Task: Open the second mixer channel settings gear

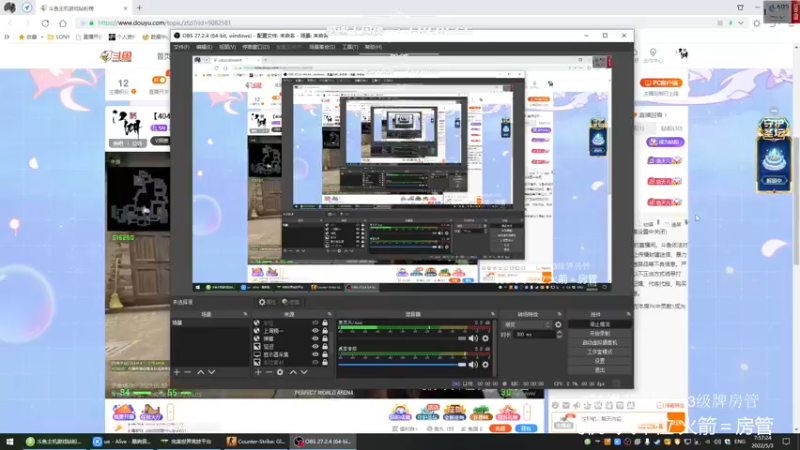Action: tap(485, 364)
